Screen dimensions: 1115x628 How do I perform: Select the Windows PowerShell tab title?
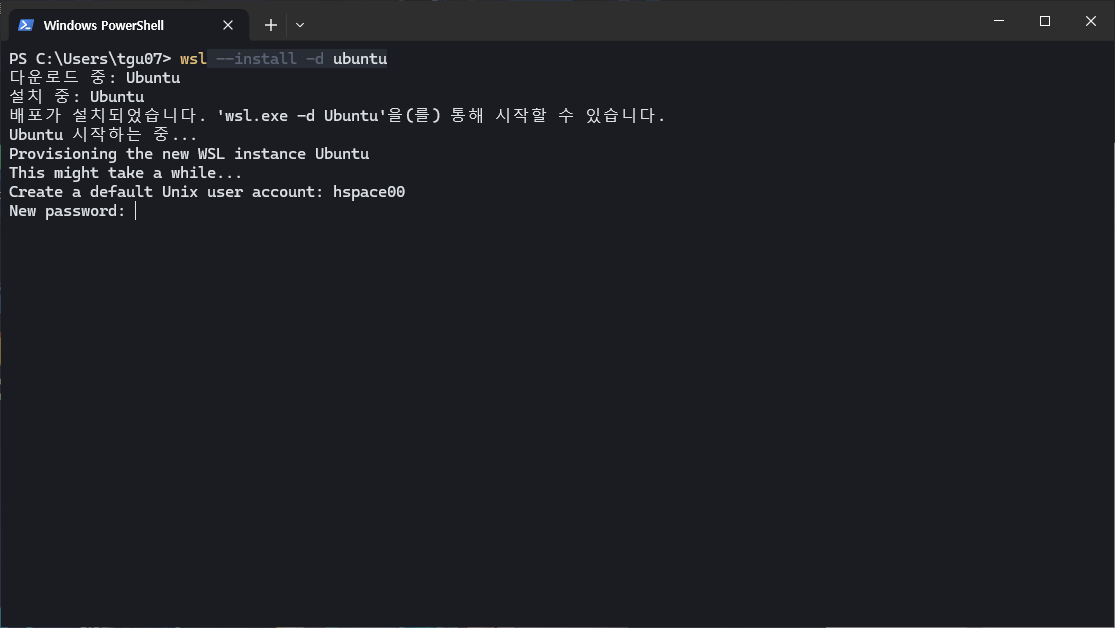(104, 25)
